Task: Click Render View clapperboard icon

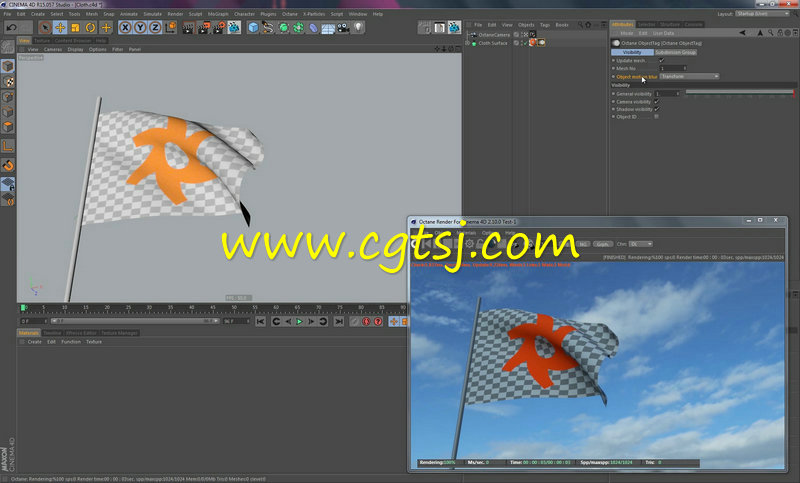Action: (x=188, y=28)
